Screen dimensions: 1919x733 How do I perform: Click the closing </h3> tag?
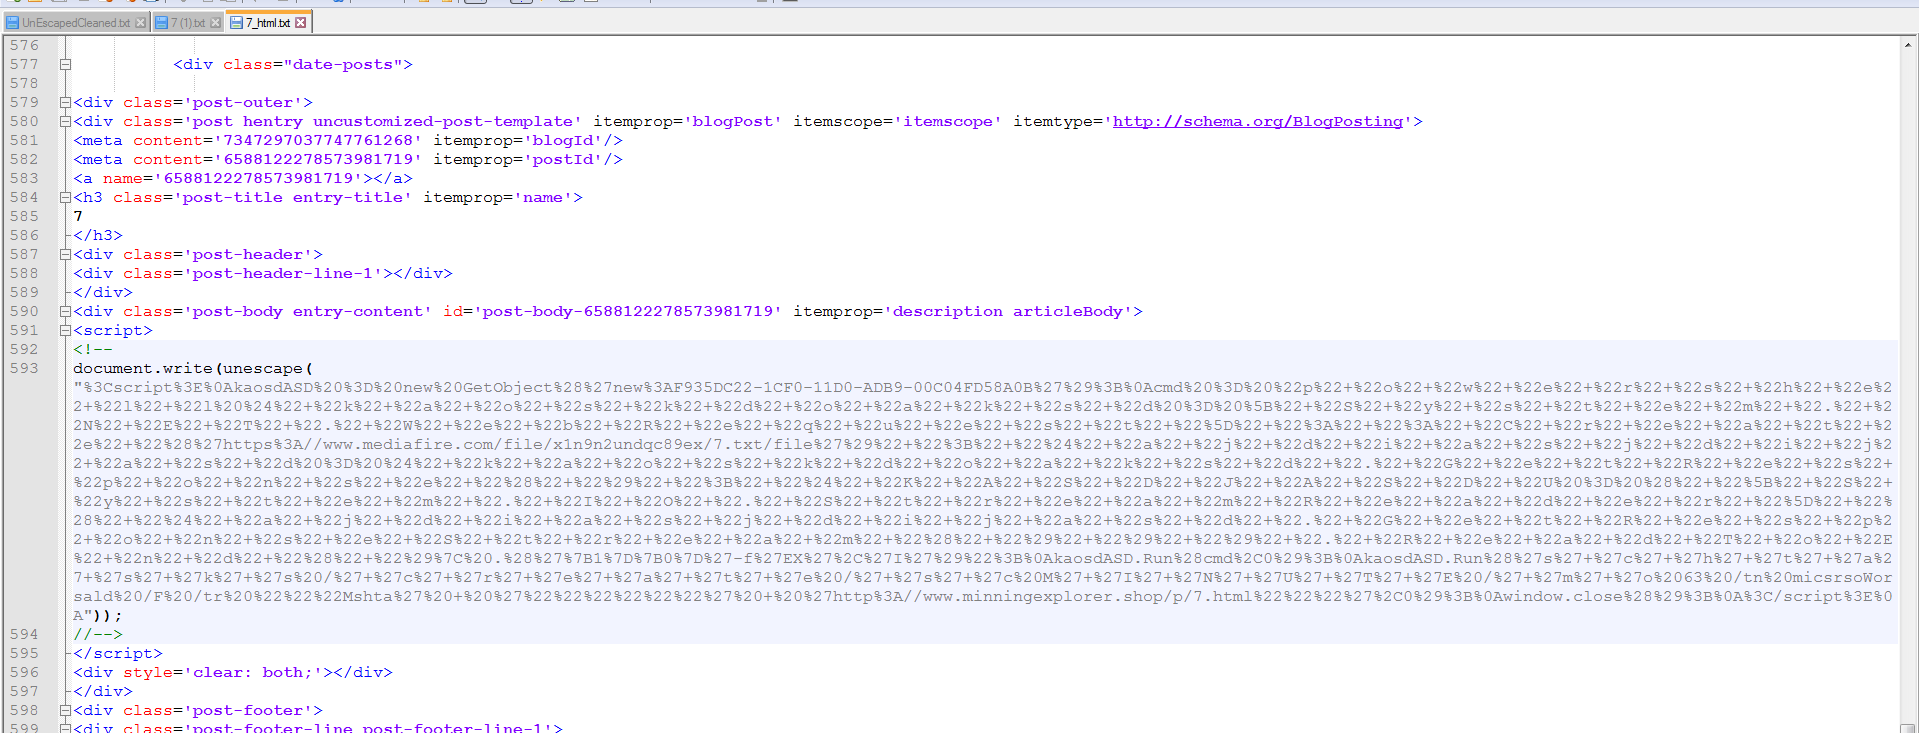[x=98, y=235]
